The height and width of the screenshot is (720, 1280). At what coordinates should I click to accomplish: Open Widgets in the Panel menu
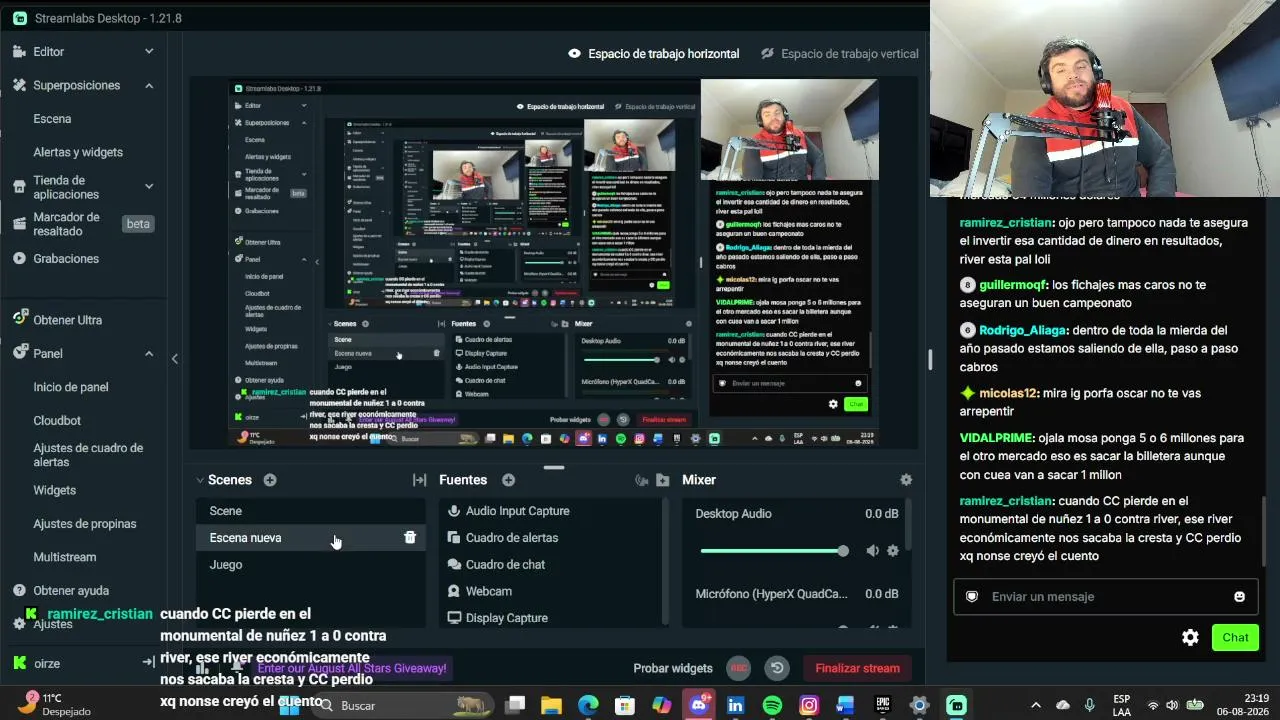(x=54, y=490)
